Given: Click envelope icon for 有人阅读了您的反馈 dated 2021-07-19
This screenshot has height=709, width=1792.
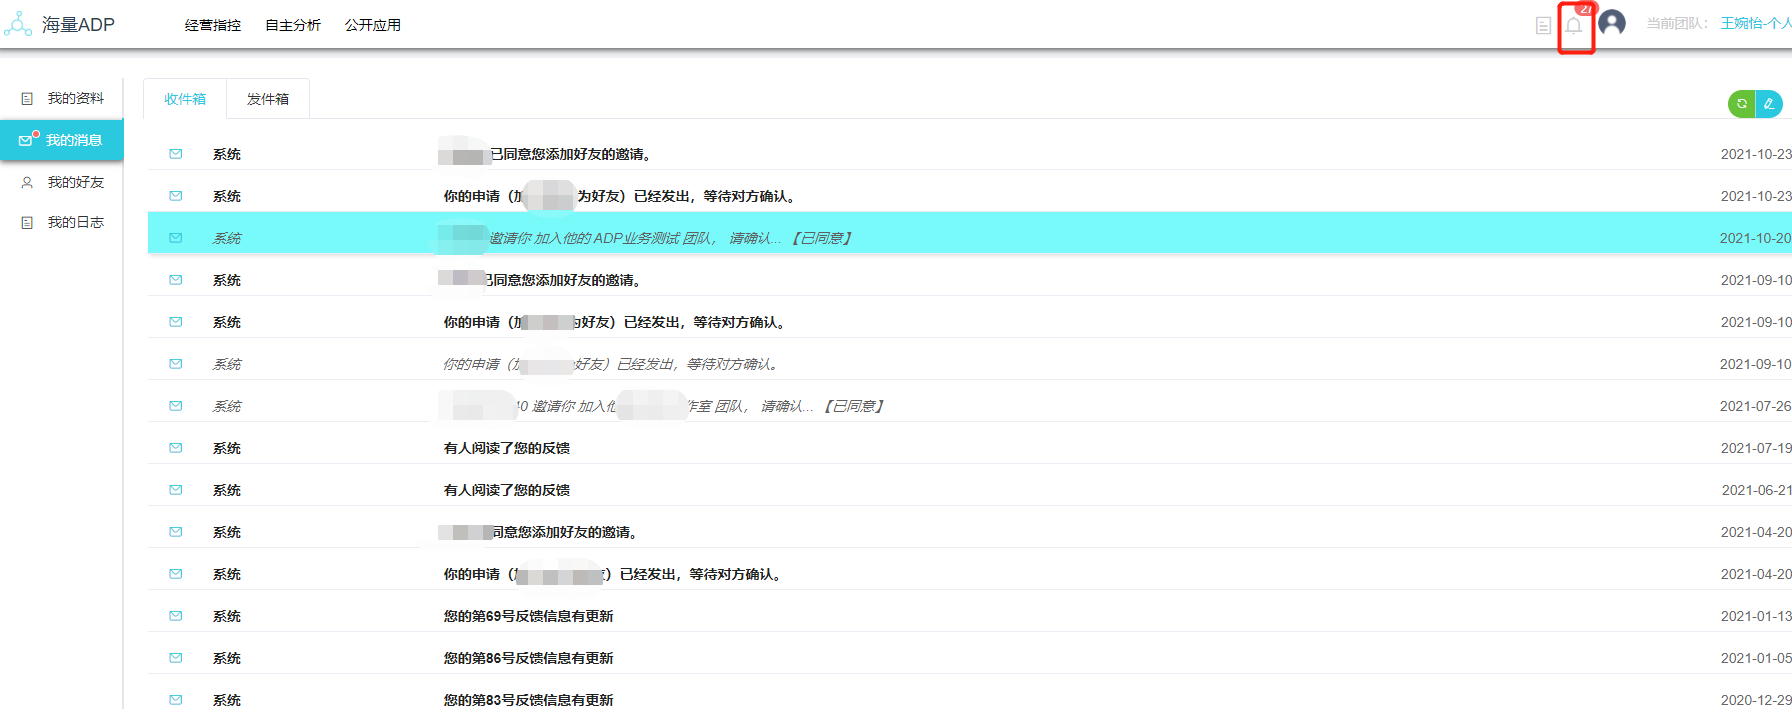Looking at the screenshot, I should tap(176, 448).
